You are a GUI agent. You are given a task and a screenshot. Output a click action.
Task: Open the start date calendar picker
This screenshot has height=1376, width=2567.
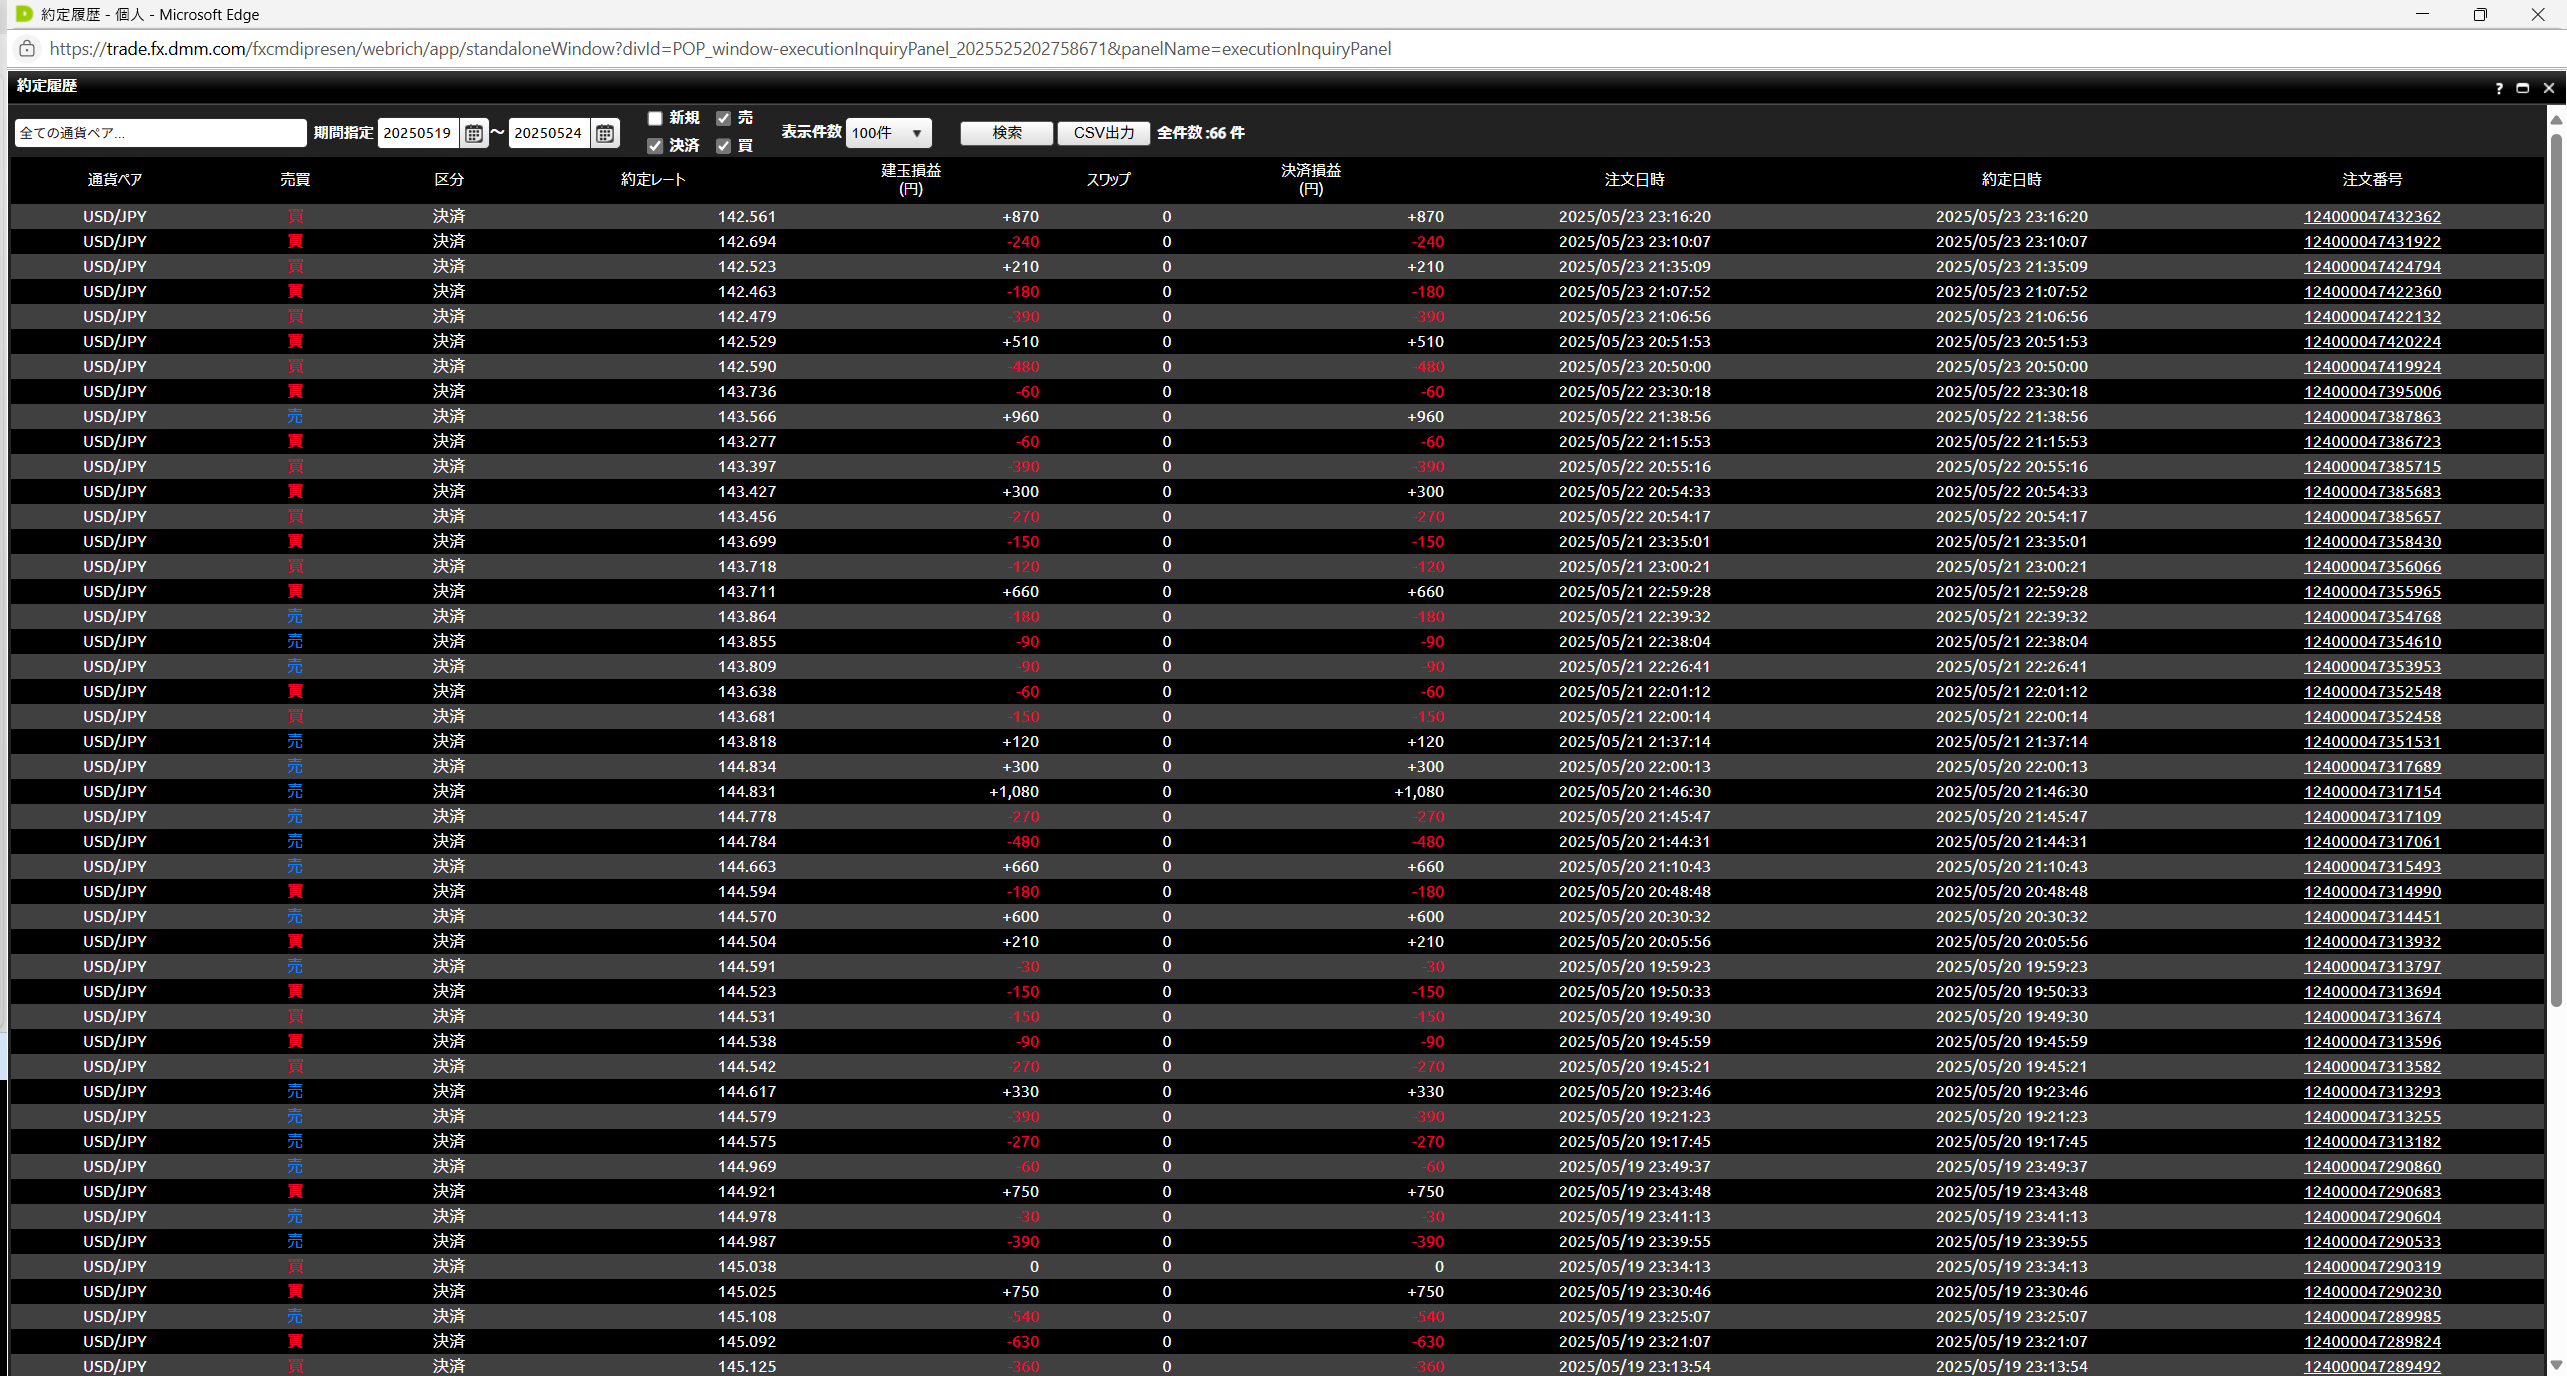tap(474, 133)
